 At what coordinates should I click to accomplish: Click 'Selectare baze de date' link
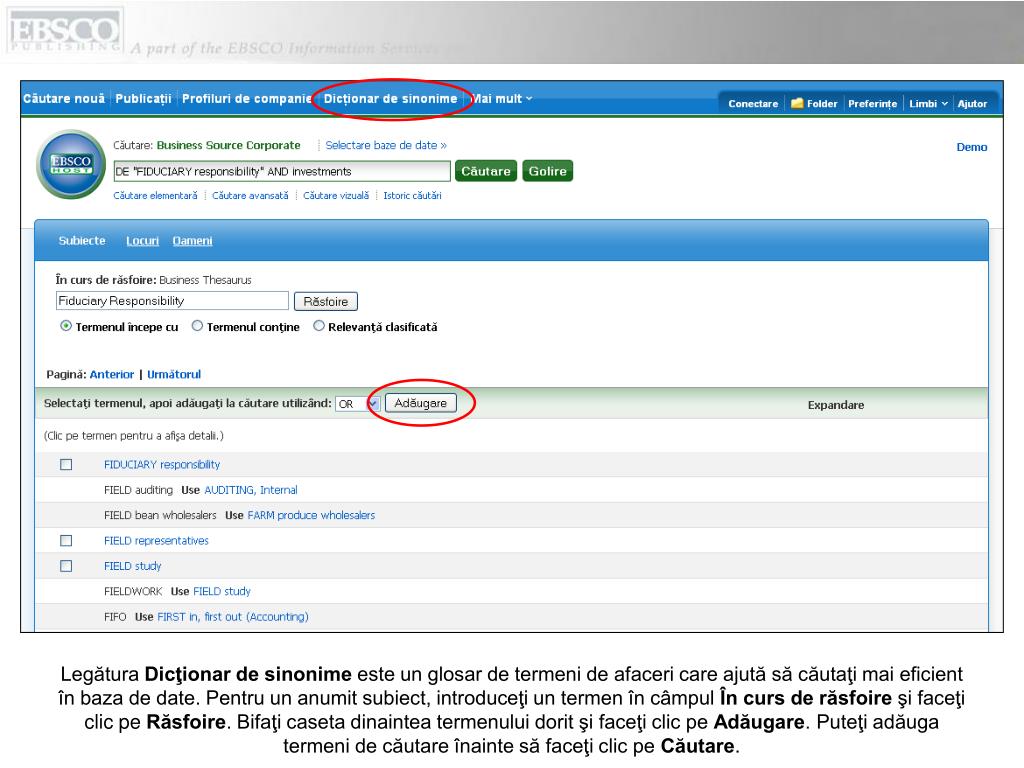coord(386,145)
